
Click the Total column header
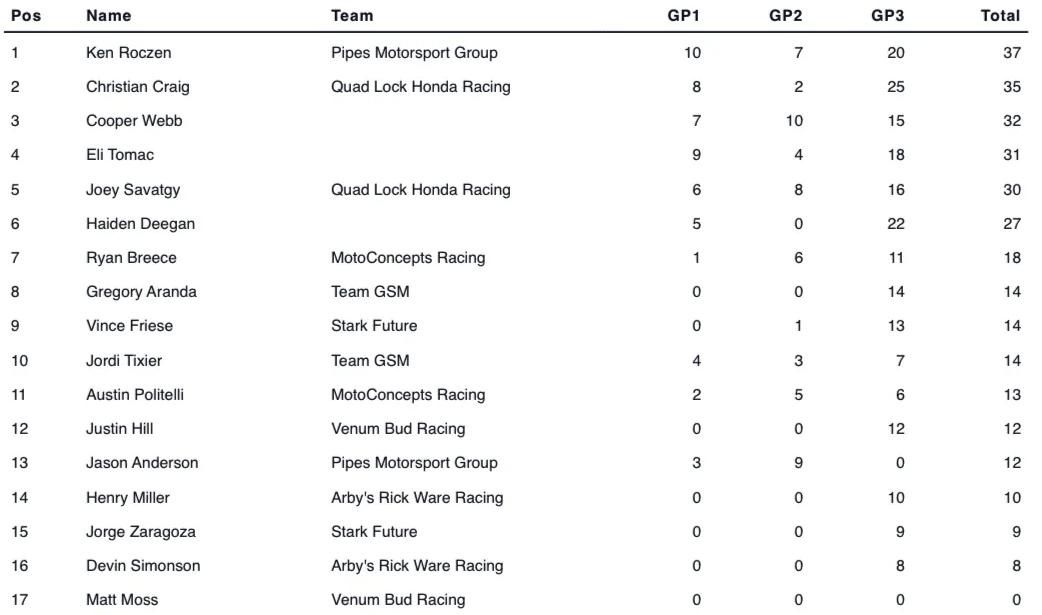[1000, 16]
